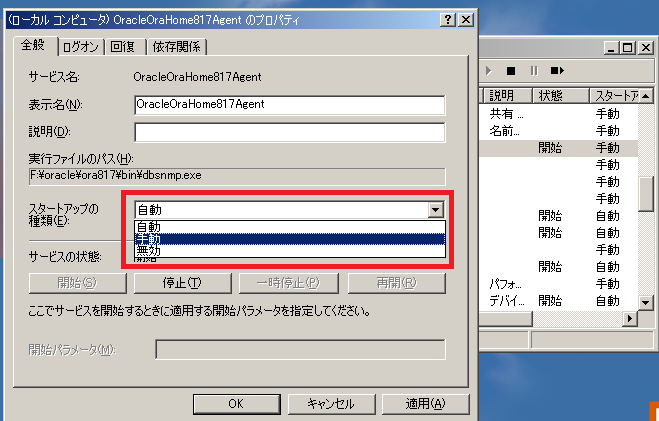This screenshot has height=421, width=659.
Task: Click stop service square icon in Services window
Action: coord(511,71)
